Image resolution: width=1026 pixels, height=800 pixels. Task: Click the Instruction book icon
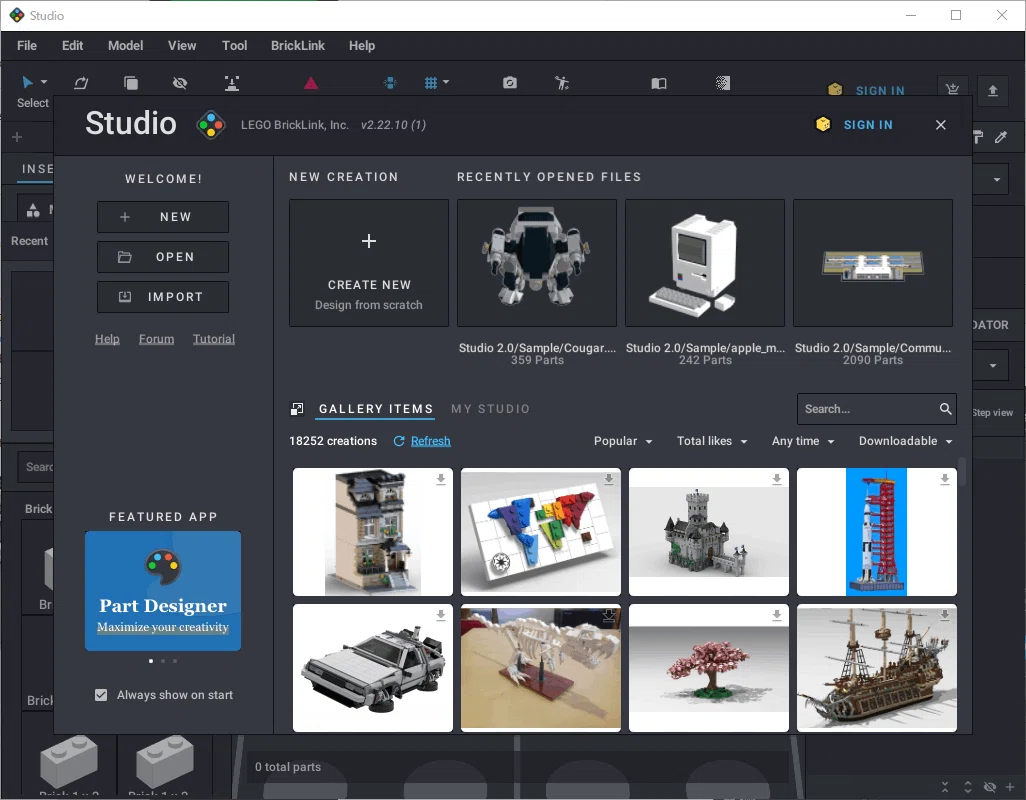[x=659, y=83]
